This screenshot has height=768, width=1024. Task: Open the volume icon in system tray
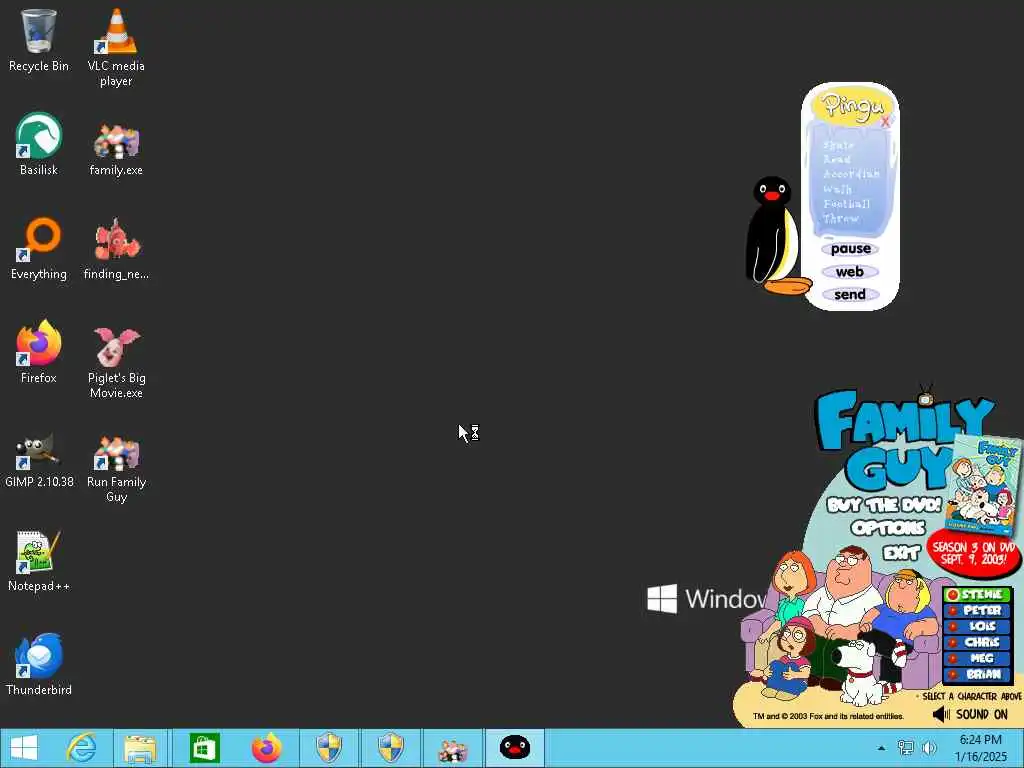pyautogui.click(x=929, y=748)
